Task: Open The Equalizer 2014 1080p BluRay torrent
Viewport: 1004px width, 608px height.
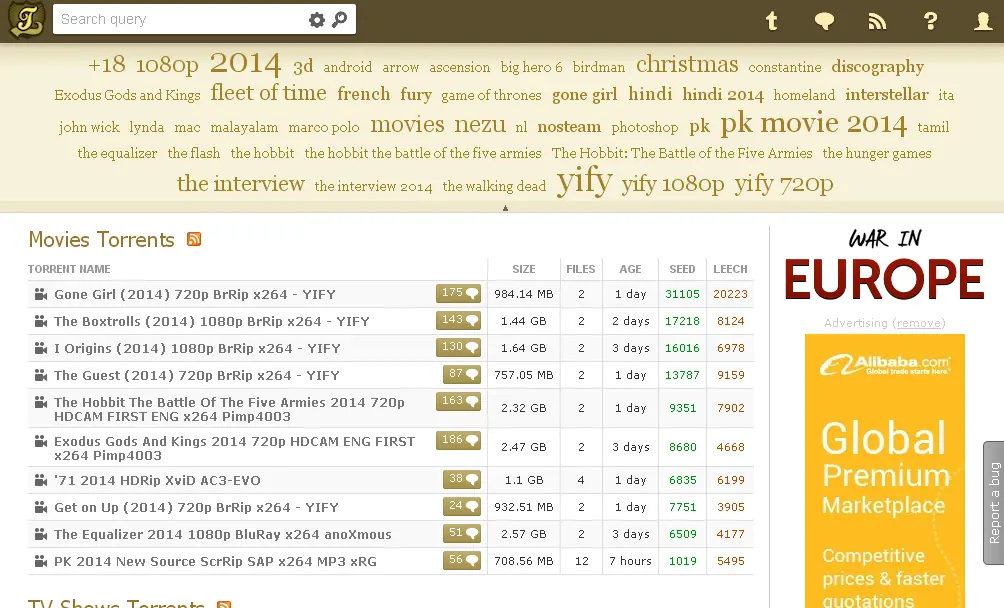Action: point(222,534)
